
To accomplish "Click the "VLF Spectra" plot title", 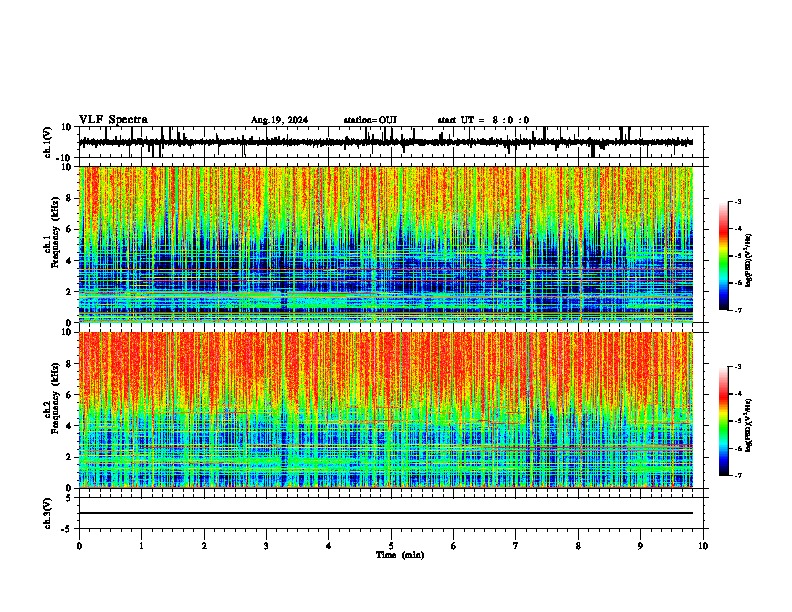I will 113,120.
